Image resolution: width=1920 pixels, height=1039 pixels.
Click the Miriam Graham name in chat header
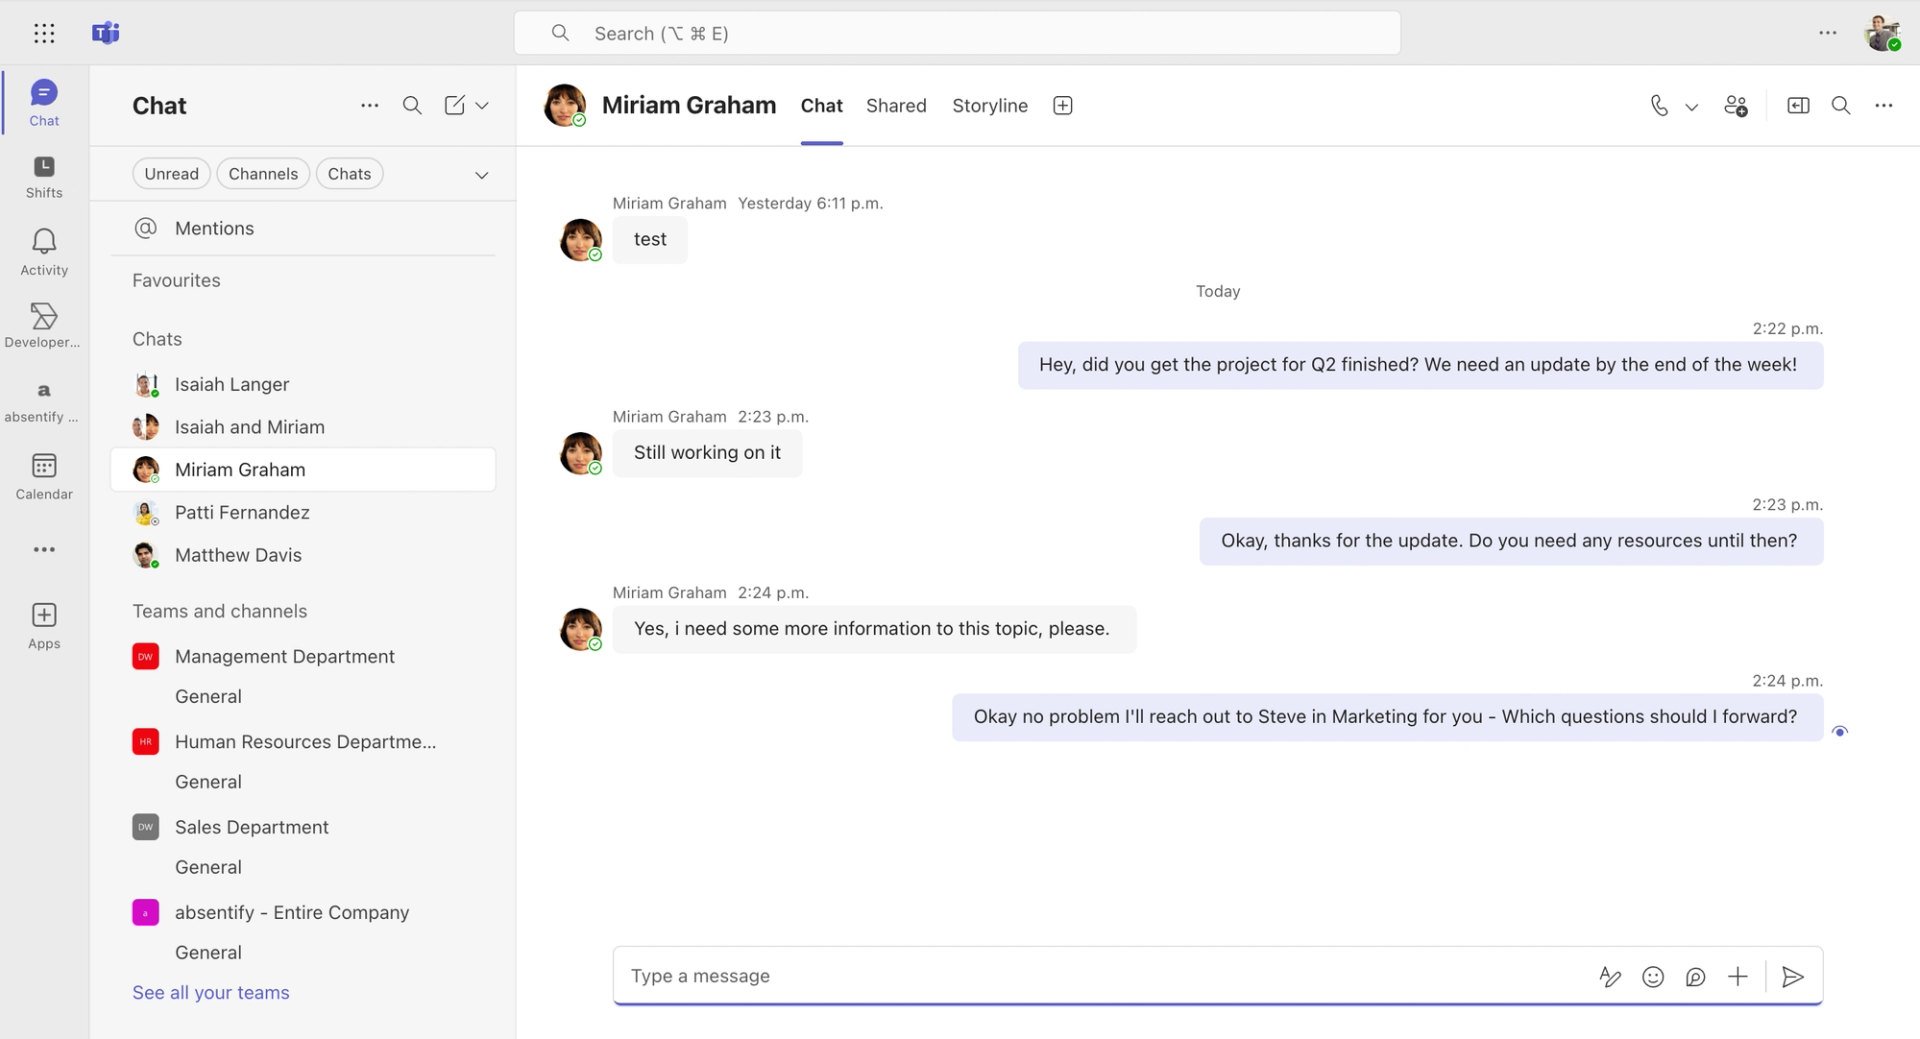(689, 105)
